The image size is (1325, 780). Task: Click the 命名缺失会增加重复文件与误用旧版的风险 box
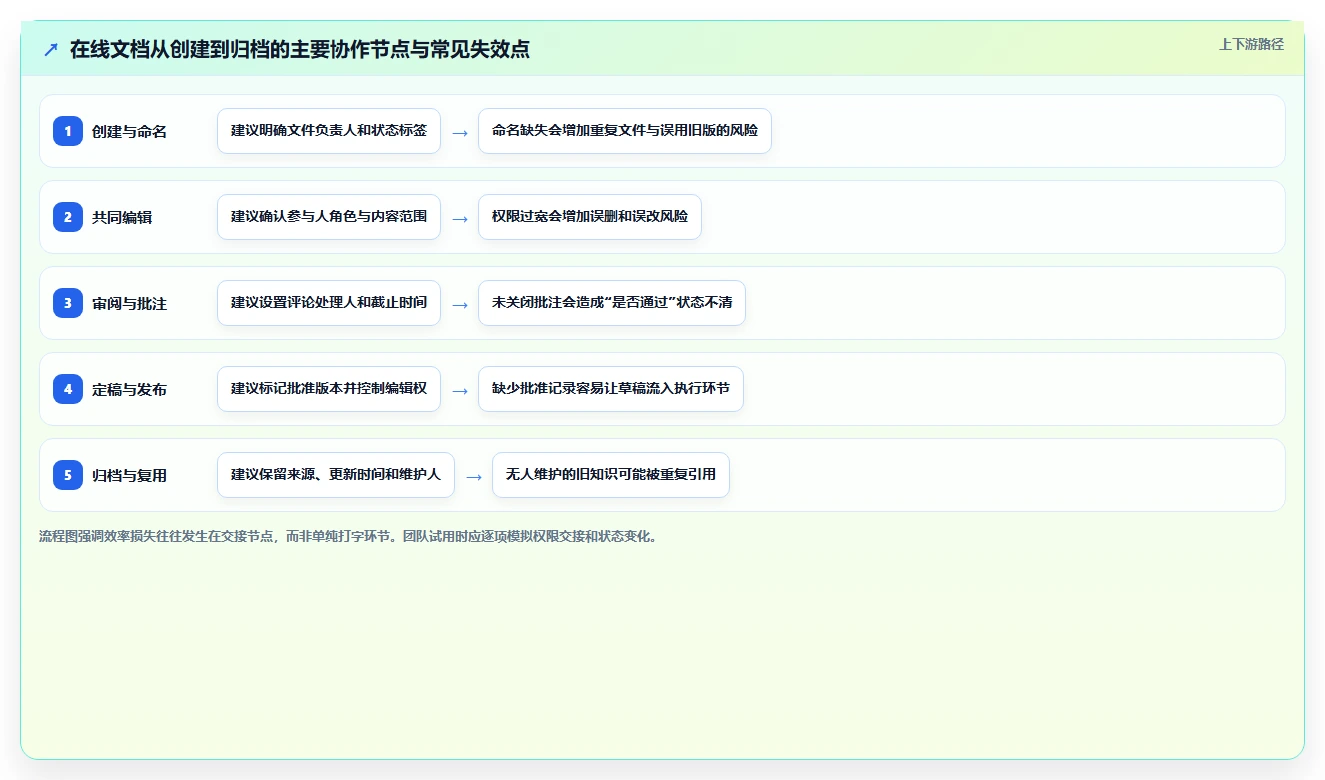625,131
